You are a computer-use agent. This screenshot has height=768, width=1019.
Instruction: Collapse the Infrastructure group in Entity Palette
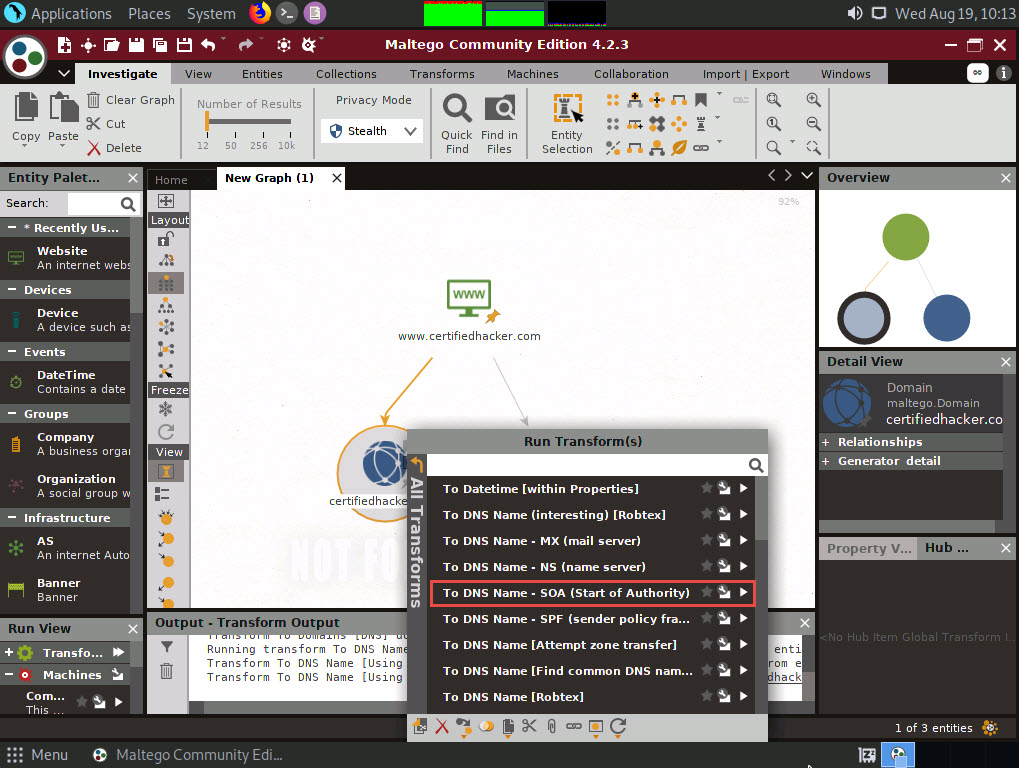(12, 518)
